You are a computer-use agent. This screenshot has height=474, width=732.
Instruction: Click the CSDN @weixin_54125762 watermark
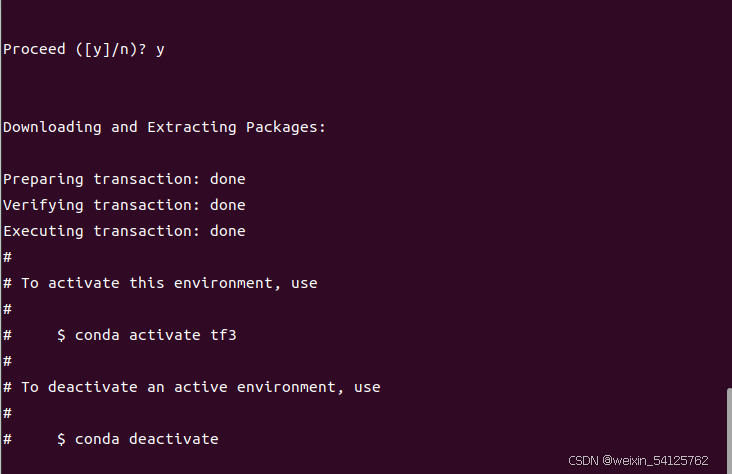point(638,461)
